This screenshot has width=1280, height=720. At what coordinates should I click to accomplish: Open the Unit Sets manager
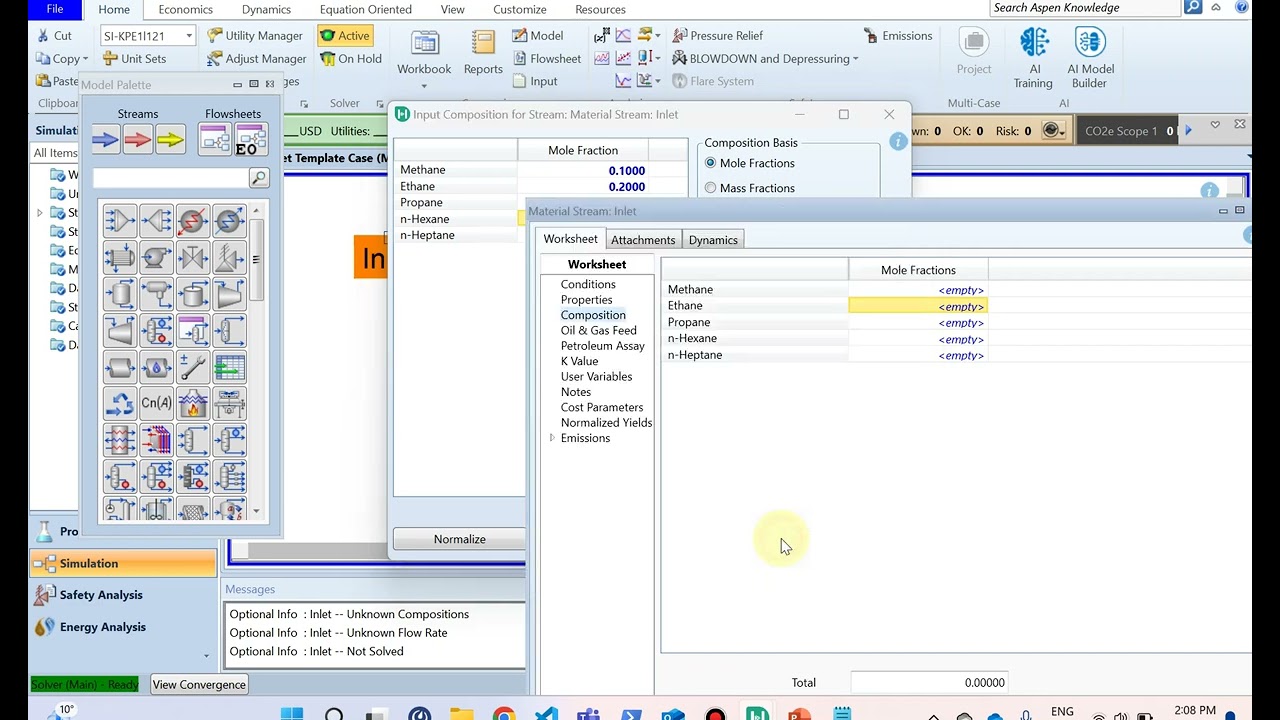pos(133,59)
